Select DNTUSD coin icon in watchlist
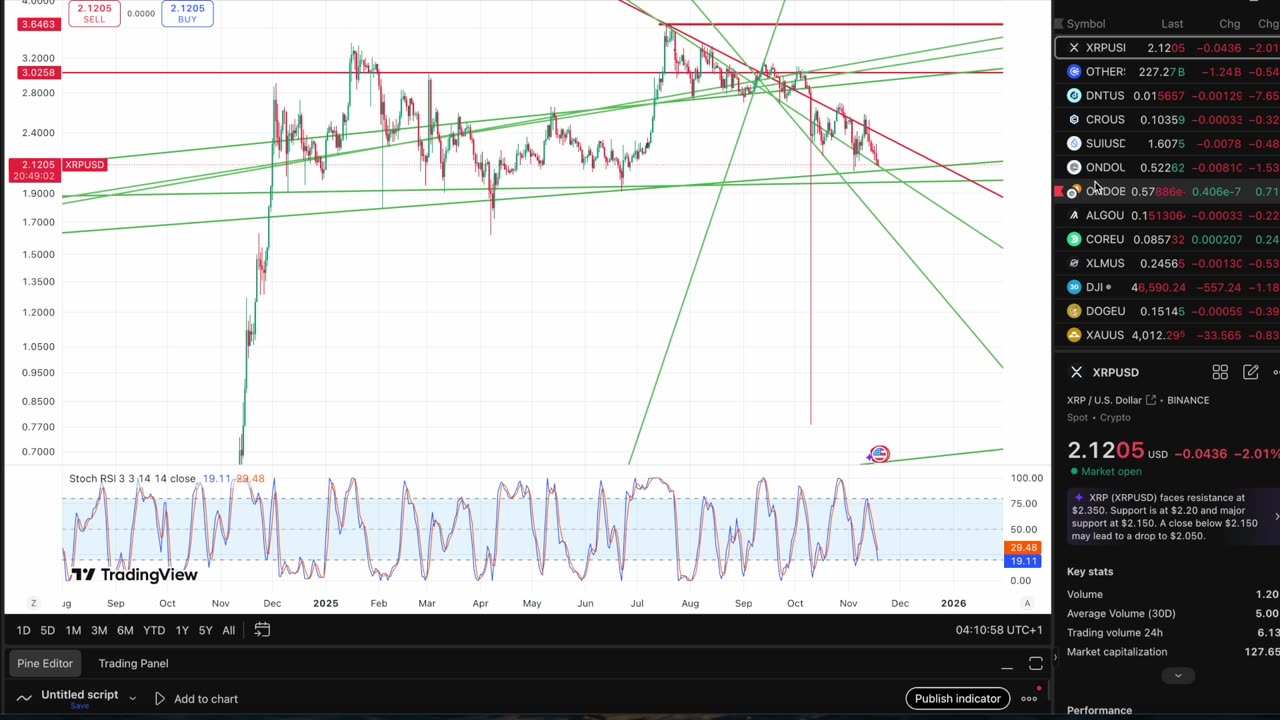Viewport: 1280px width, 720px height. (x=1074, y=96)
